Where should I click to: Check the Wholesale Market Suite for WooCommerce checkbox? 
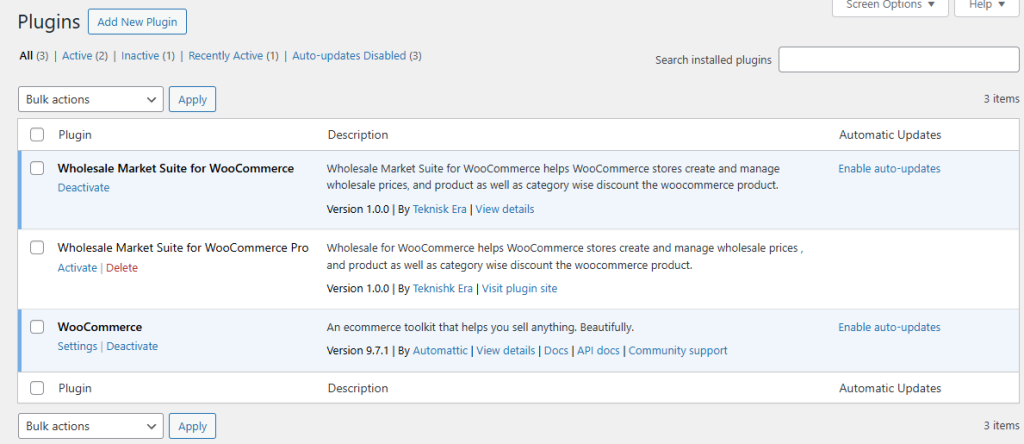coord(37,169)
